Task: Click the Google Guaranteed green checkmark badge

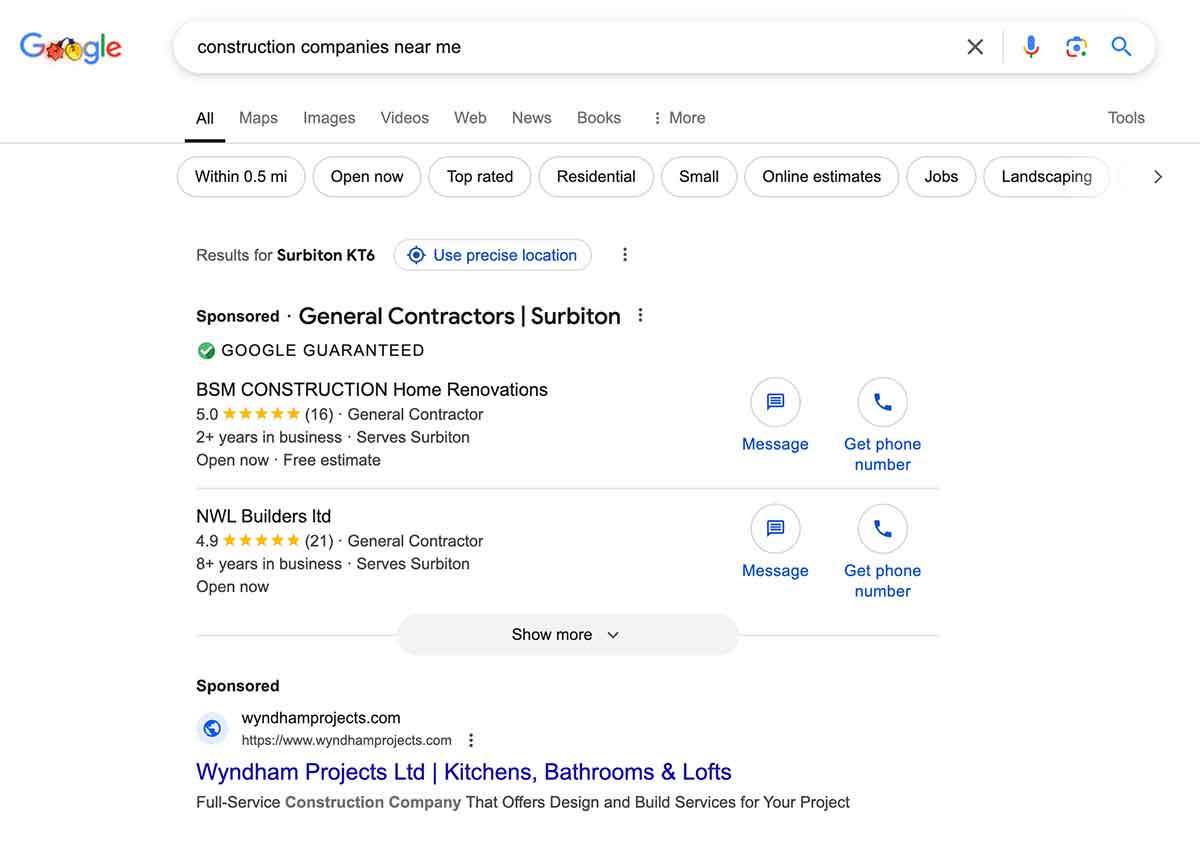Action: click(x=206, y=351)
